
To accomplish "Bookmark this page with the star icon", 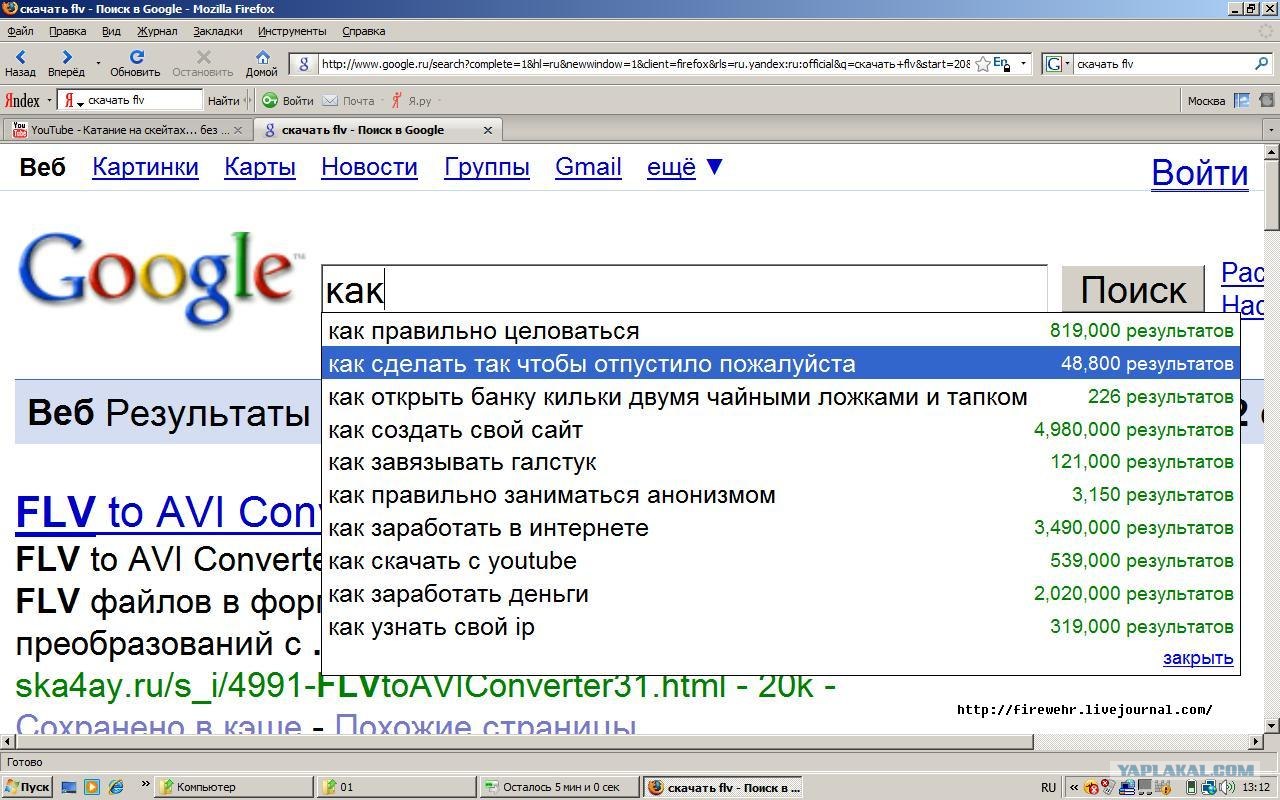I will coord(982,64).
